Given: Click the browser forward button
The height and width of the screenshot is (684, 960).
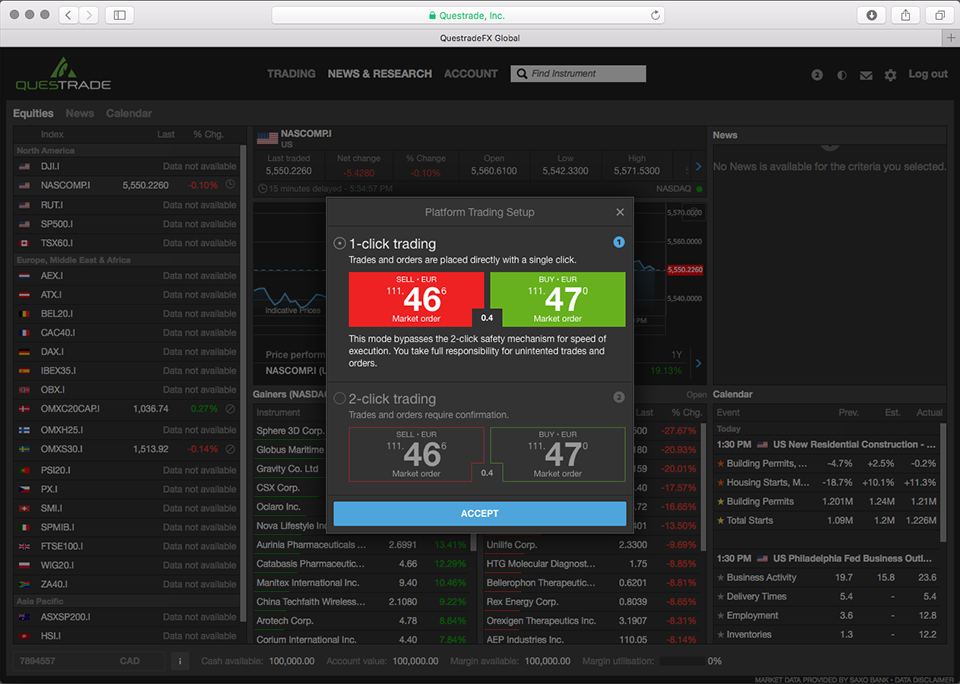Looking at the screenshot, I should (x=89, y=15).
